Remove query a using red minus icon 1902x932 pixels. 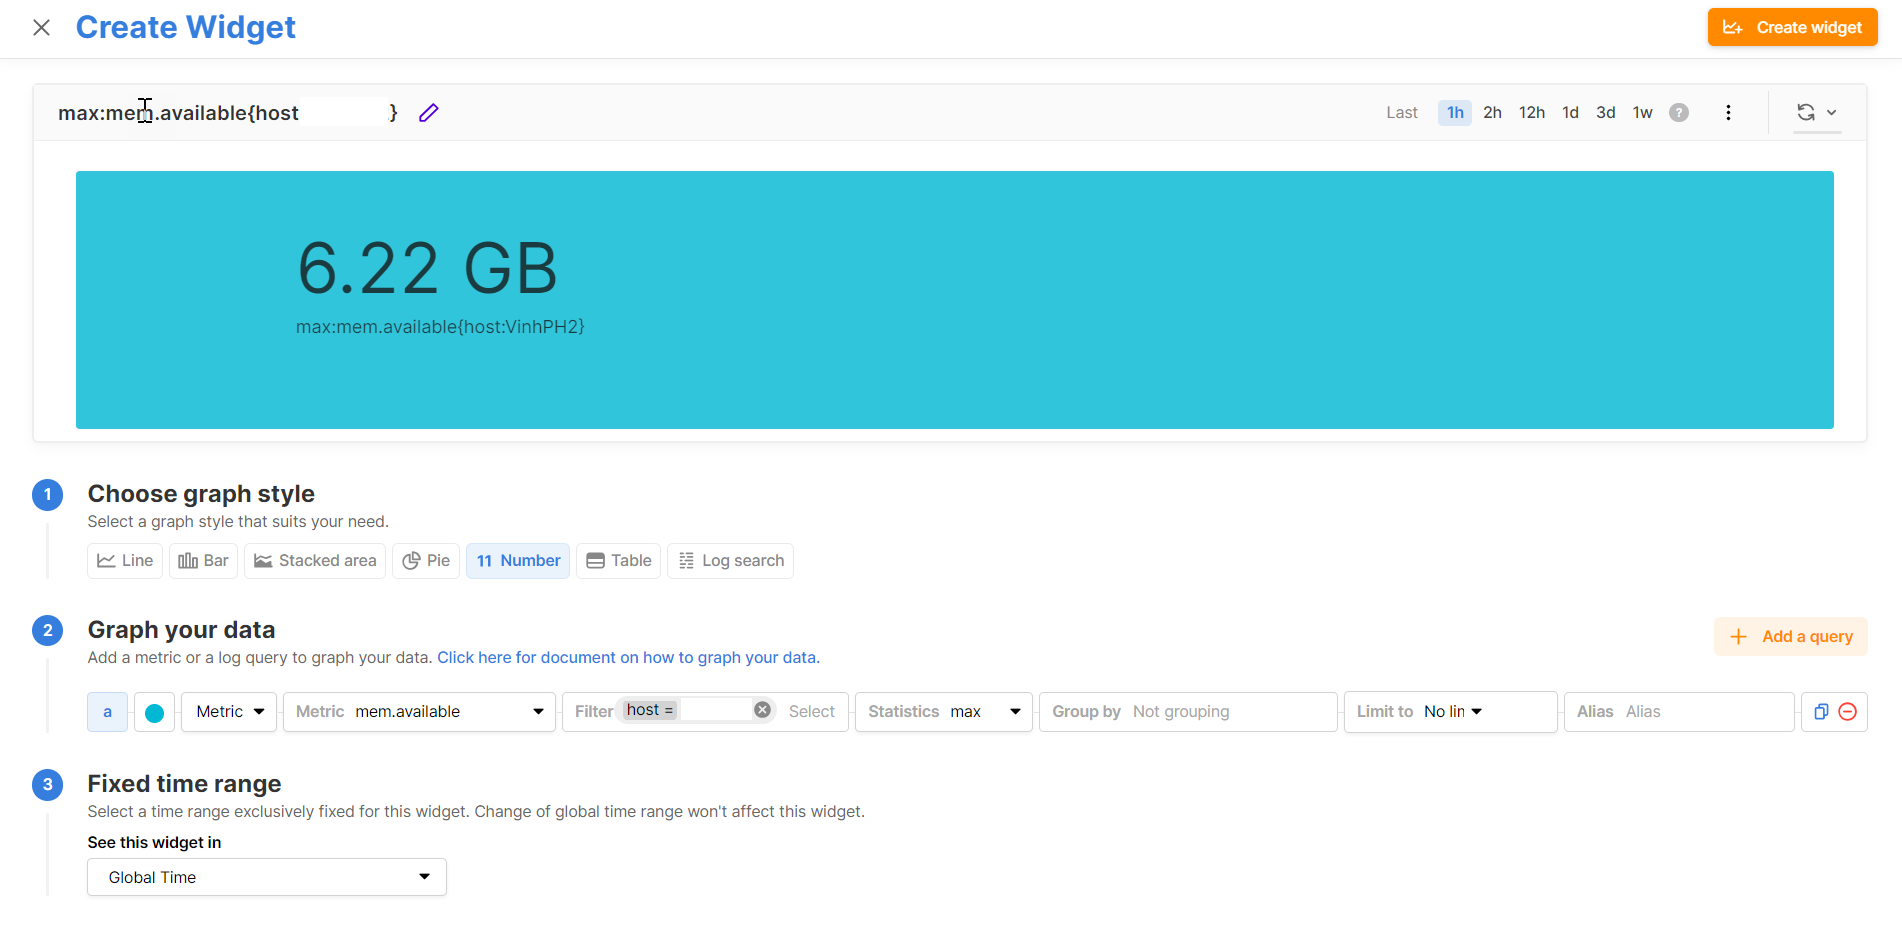[x=1848, y=712]
